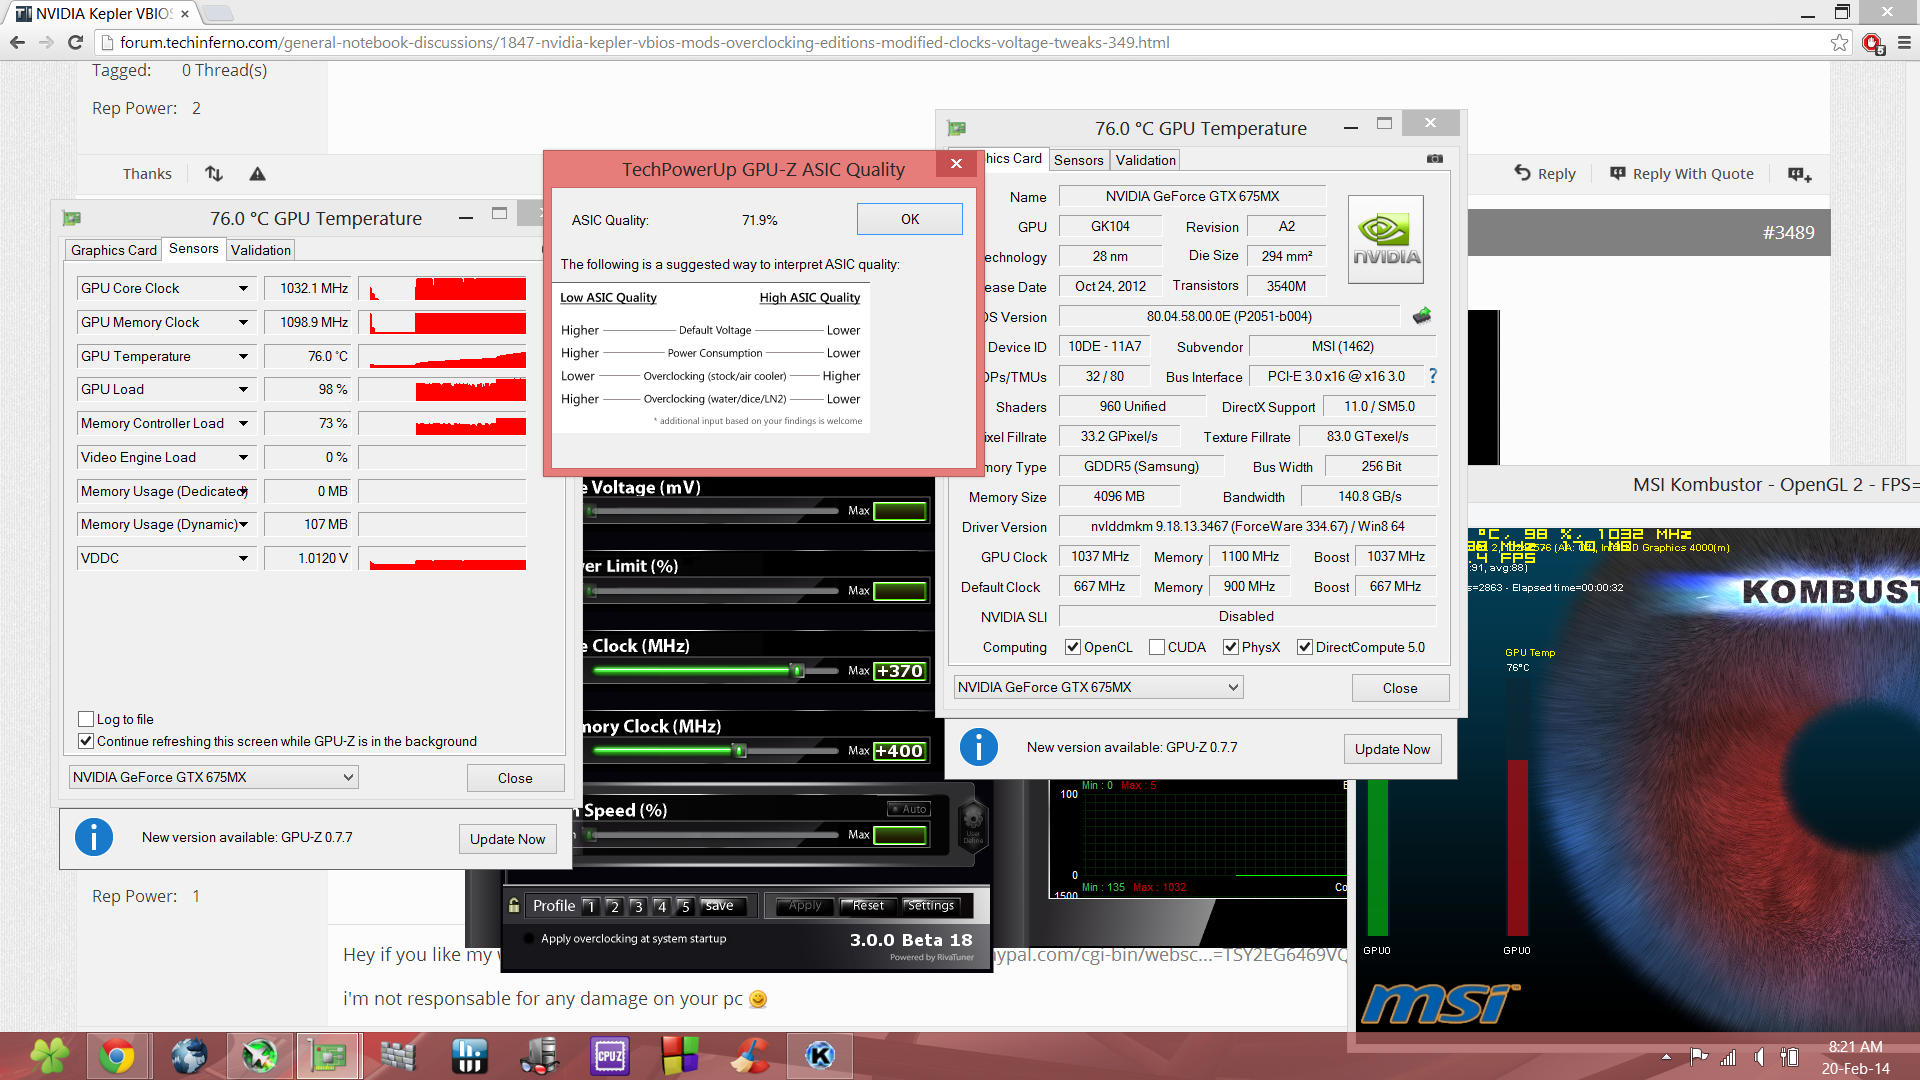Viewport: 1920px width, 1080px height.
Task: Select Sensors tab in right GPU-Z window
Action: click(1079, 160)
